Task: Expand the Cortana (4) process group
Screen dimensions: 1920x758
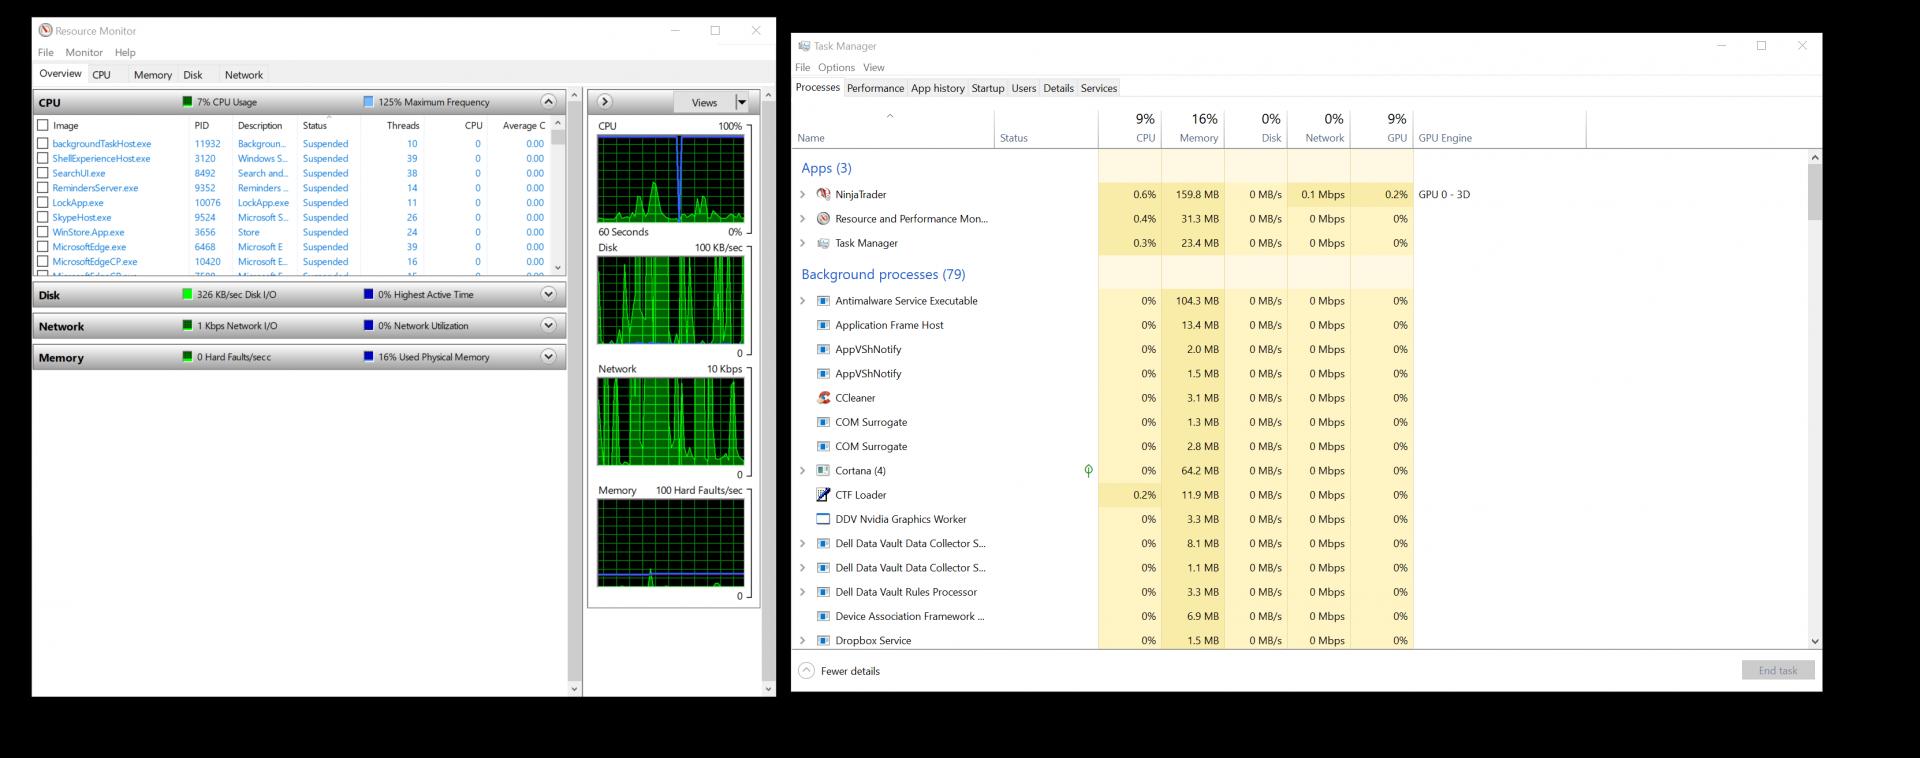Action: pos(802,470)
